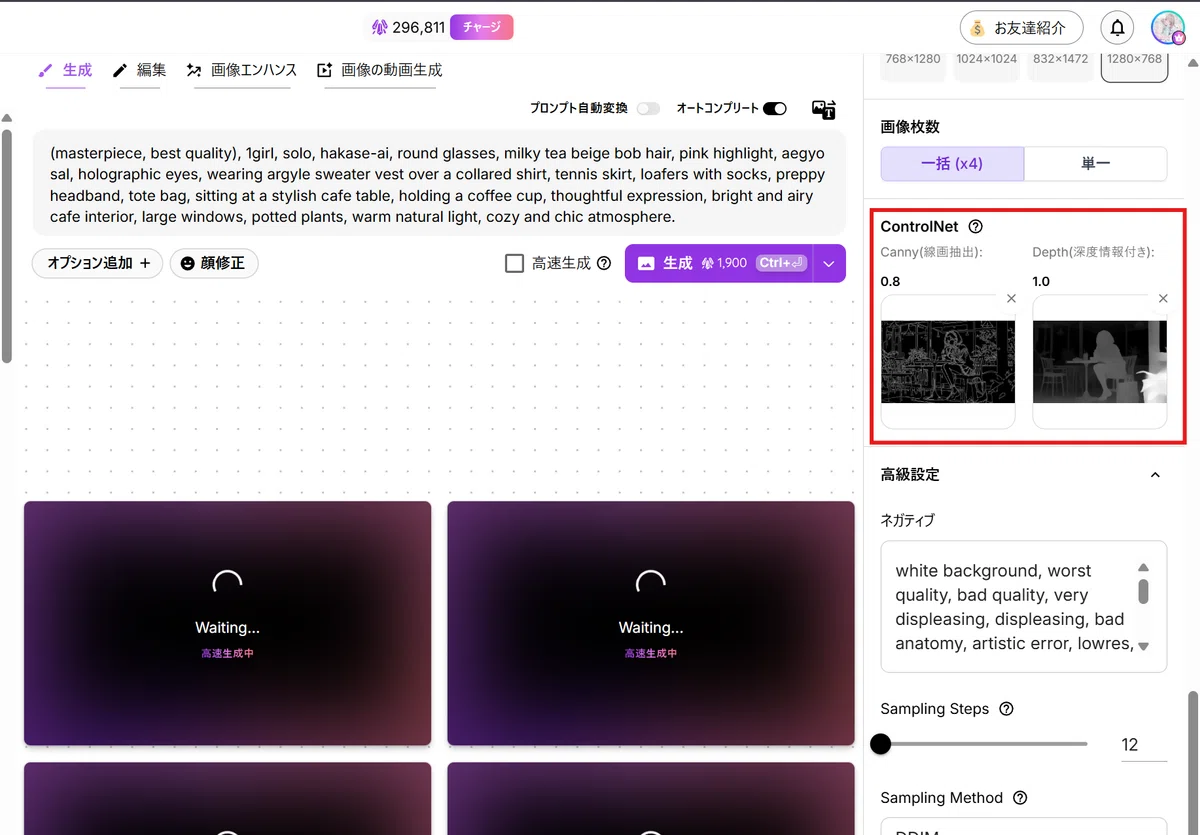
Task: Toggle the プロンプト自動変換 switch
Action: click(649, 108)
